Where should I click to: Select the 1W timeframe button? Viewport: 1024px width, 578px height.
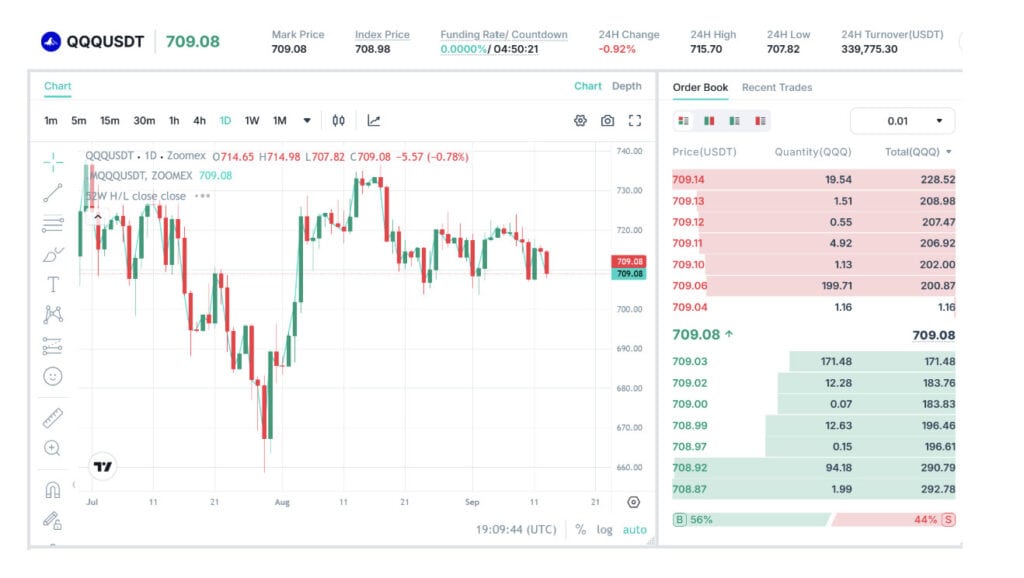point(252,121)
